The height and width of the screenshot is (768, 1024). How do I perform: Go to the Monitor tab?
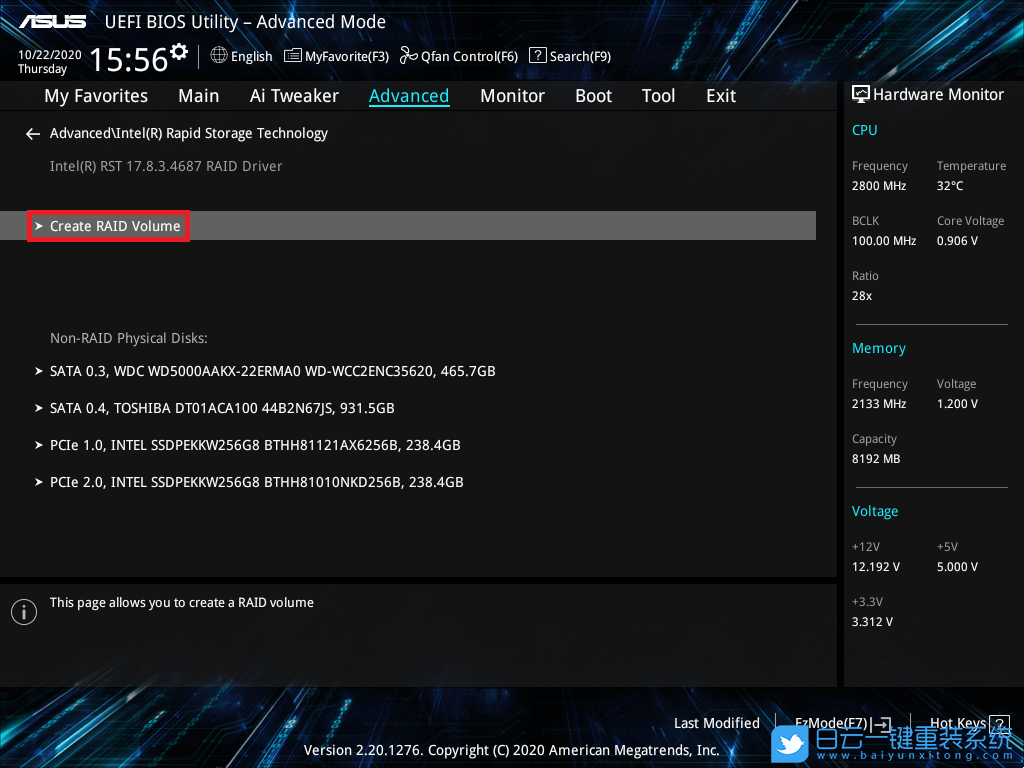pos(512,96)
